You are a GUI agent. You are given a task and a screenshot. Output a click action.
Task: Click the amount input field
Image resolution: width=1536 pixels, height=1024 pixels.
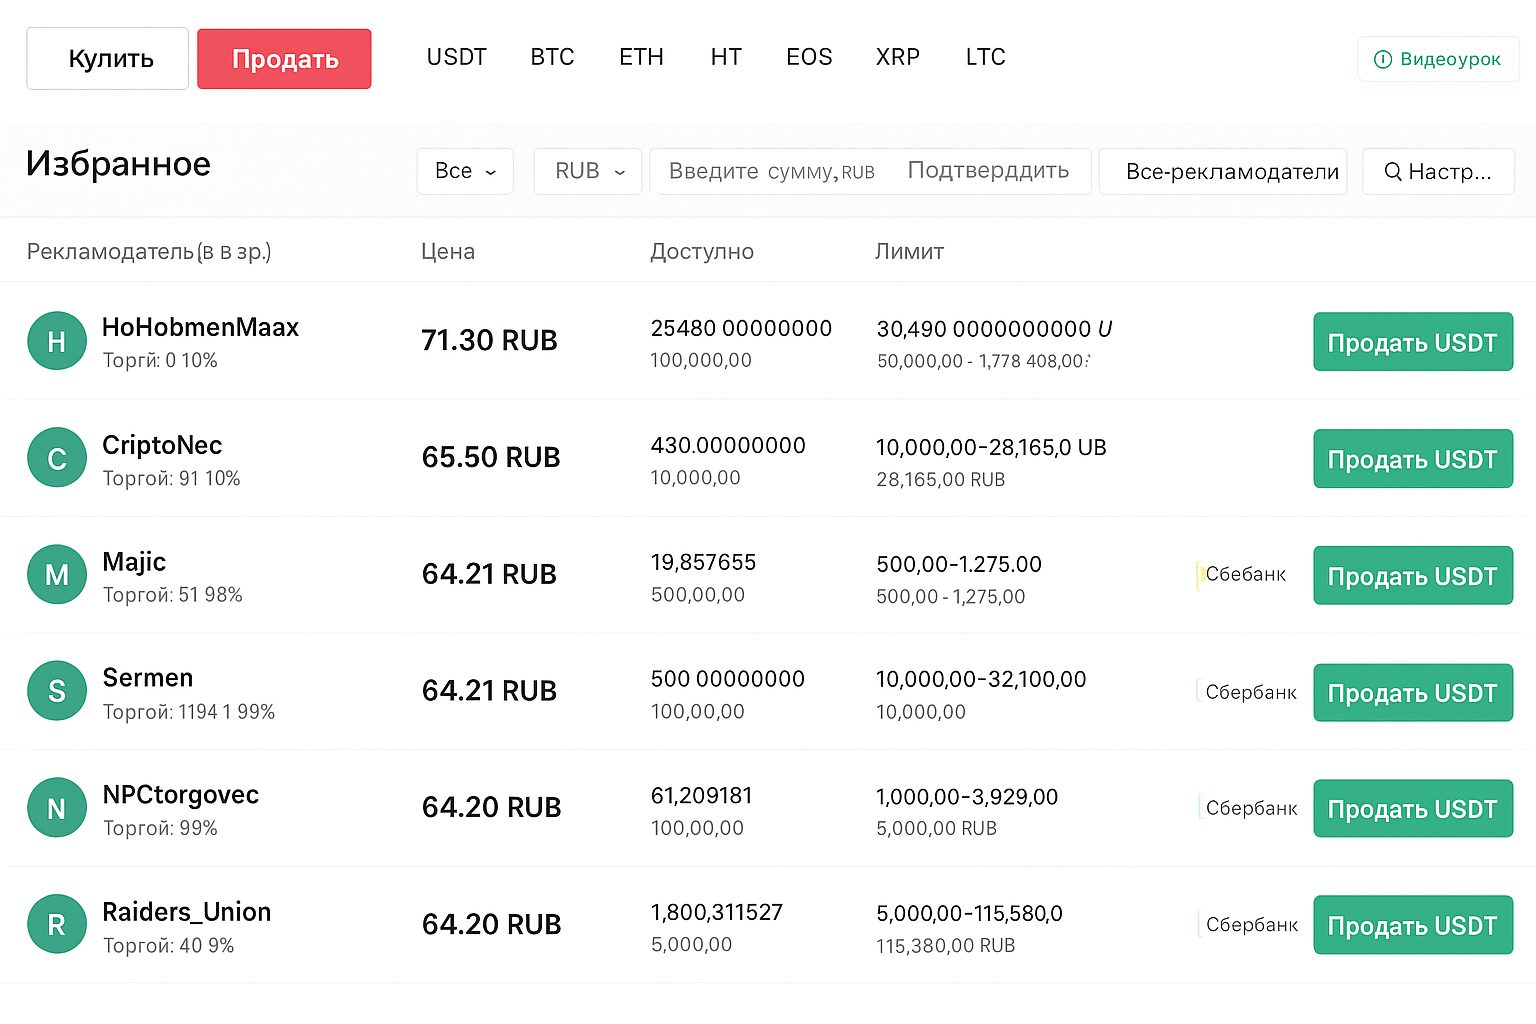[770, 172]
